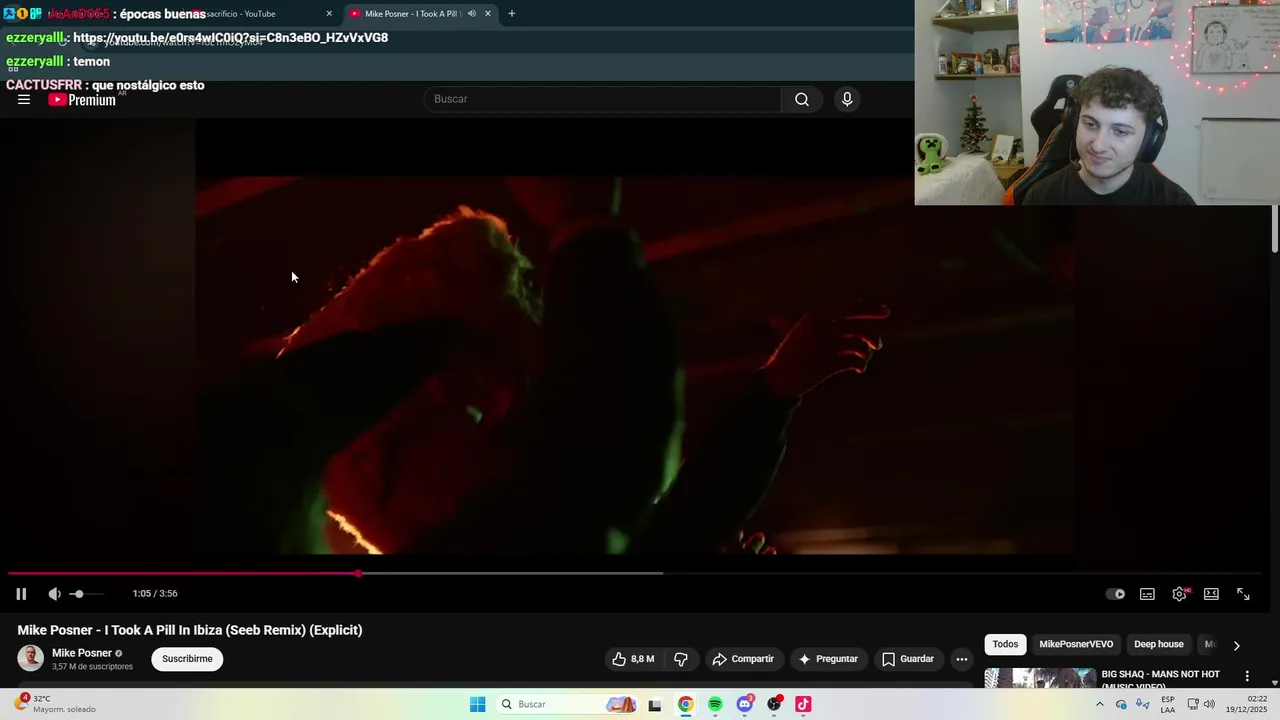Open Google Chrome from the taskbar
The image size is (1280, 720).
(x=685, y=704)
